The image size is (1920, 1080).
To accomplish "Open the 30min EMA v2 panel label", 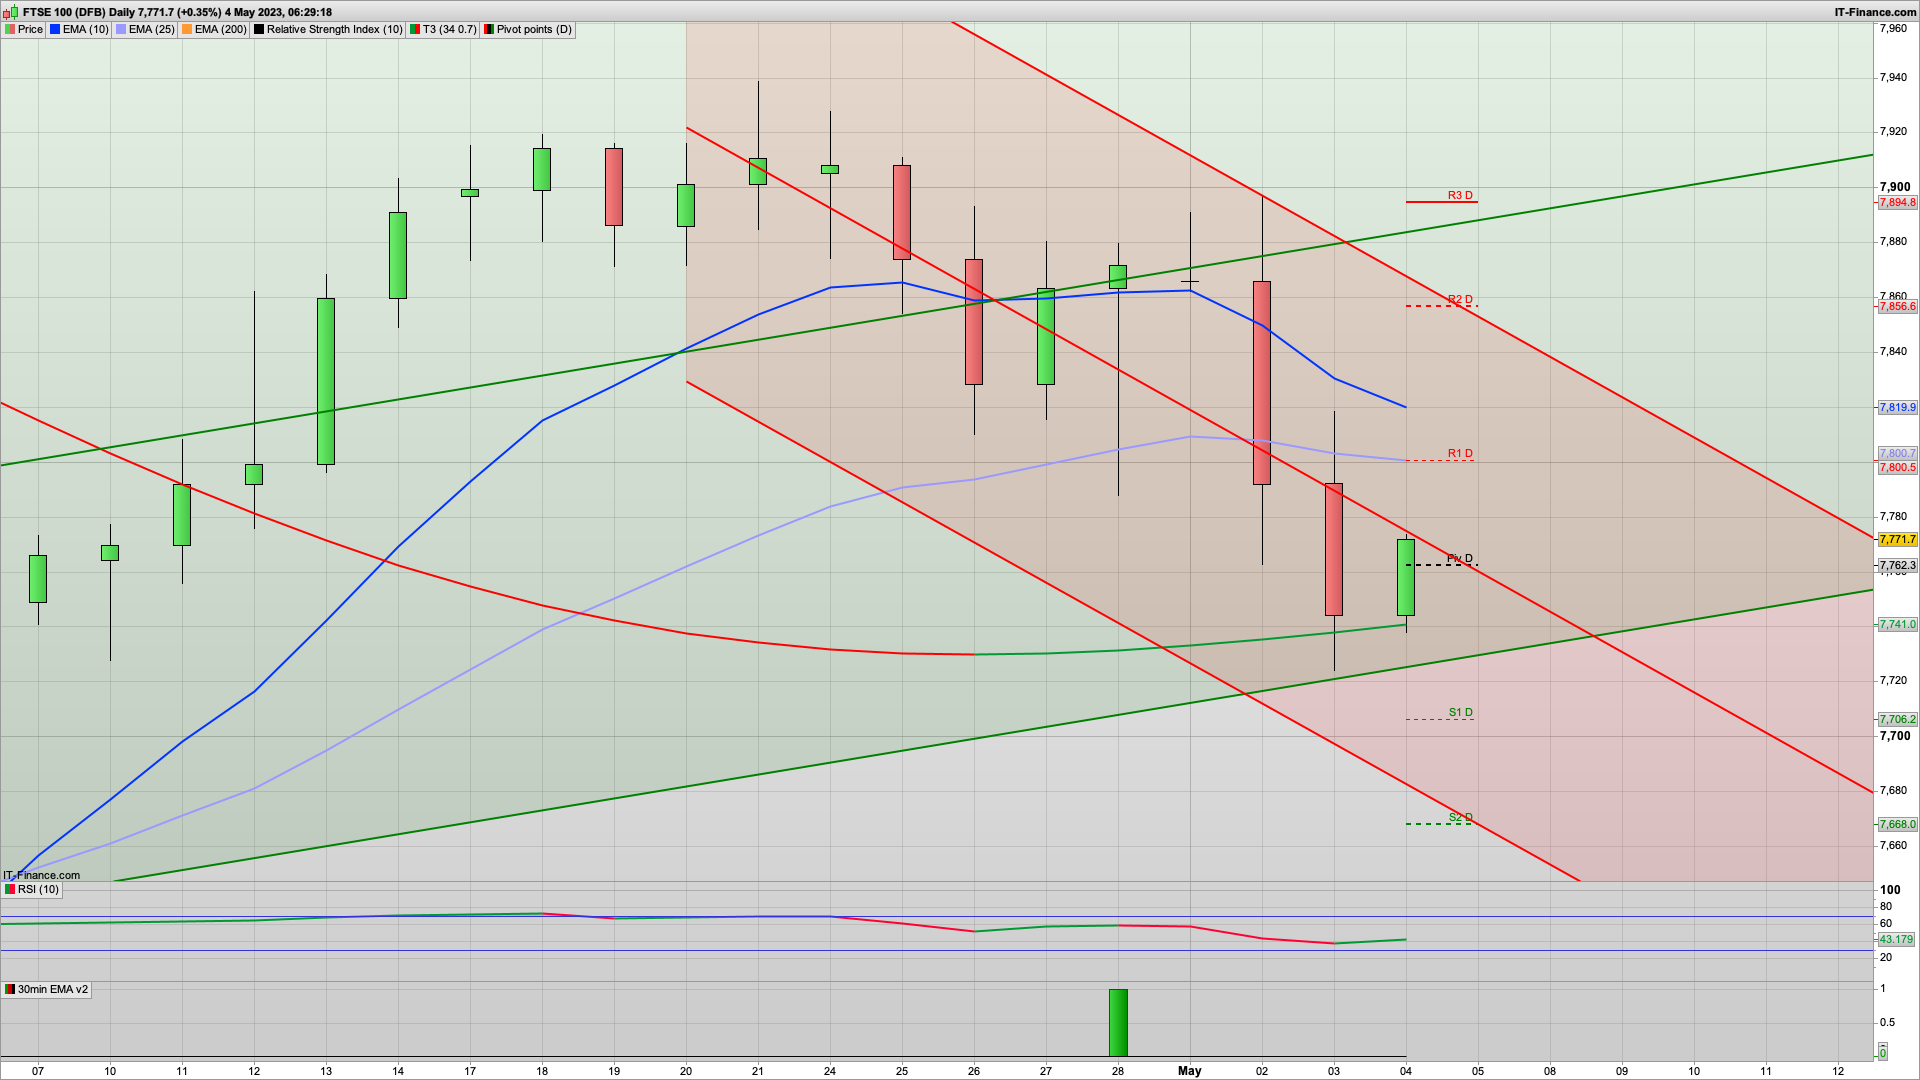I will pyautogui.click(x=52, y=990).
